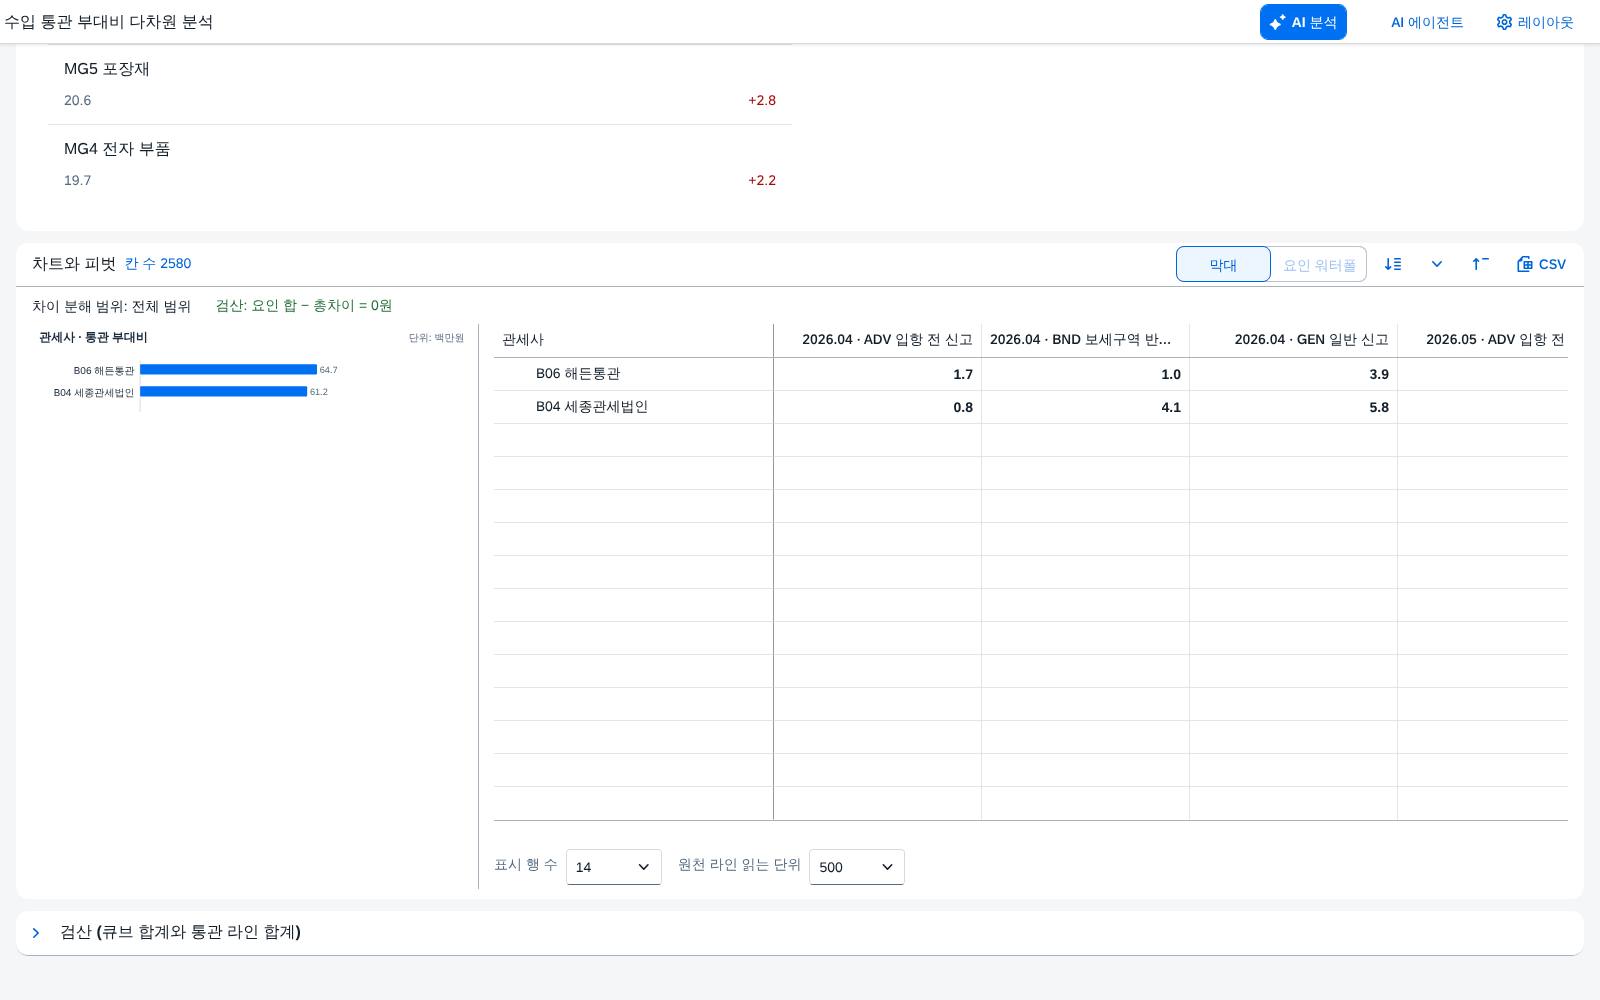Sort by the 2026.04 · ADV 입항 전 신고 column
Viewport: 1600px width, 1000px height.
click(877, 340)
